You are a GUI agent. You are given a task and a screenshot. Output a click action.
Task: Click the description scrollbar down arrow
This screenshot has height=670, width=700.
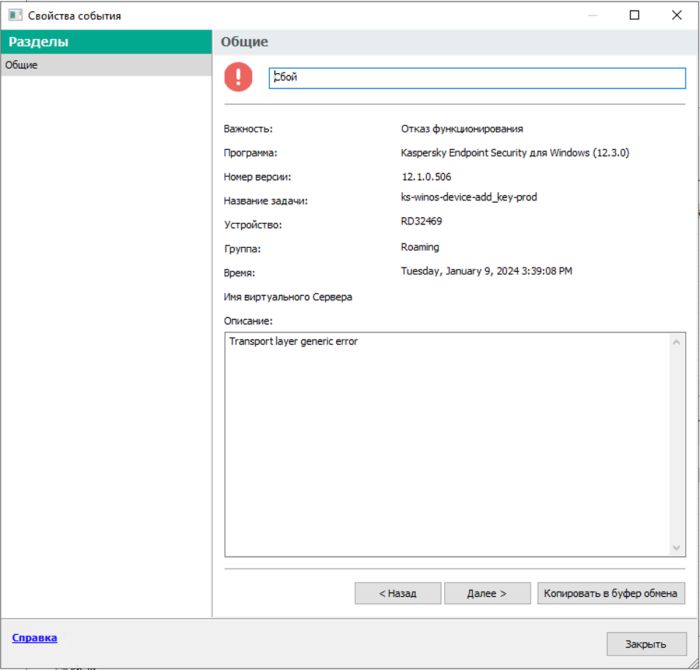pos(676,547)
